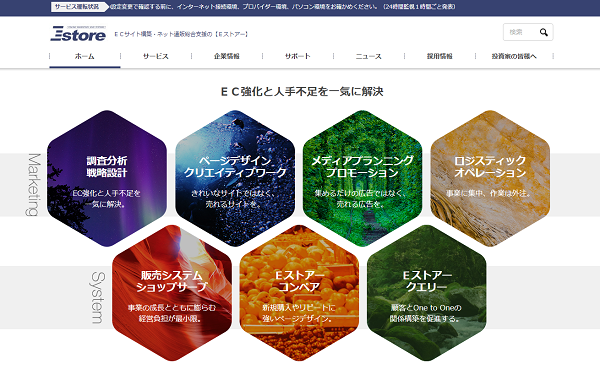Viewport: 600px width, 380px height.
Task: Open the サポート menu tab
Action: click(298, 56)
